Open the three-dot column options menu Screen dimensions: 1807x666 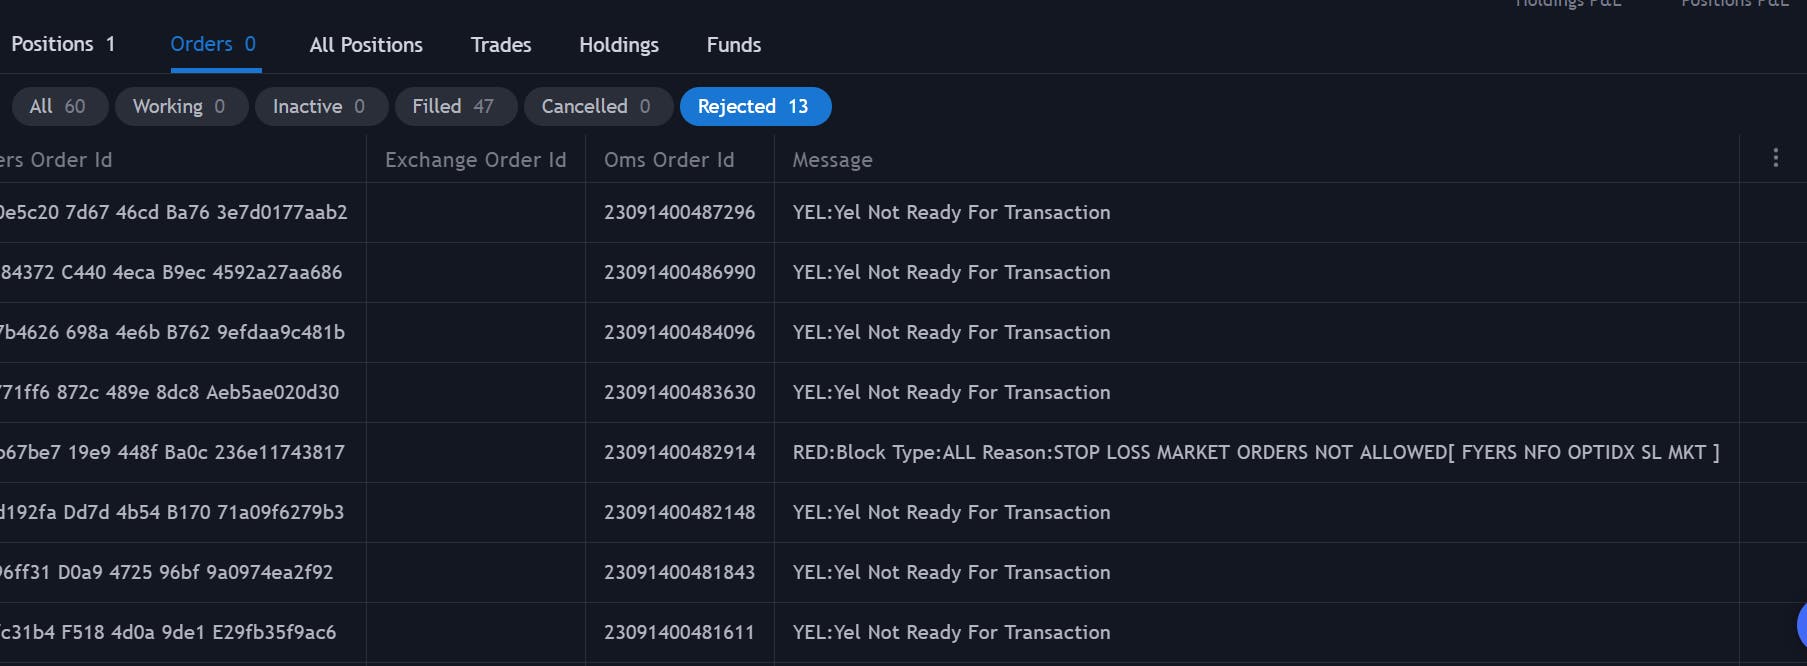1775,158
